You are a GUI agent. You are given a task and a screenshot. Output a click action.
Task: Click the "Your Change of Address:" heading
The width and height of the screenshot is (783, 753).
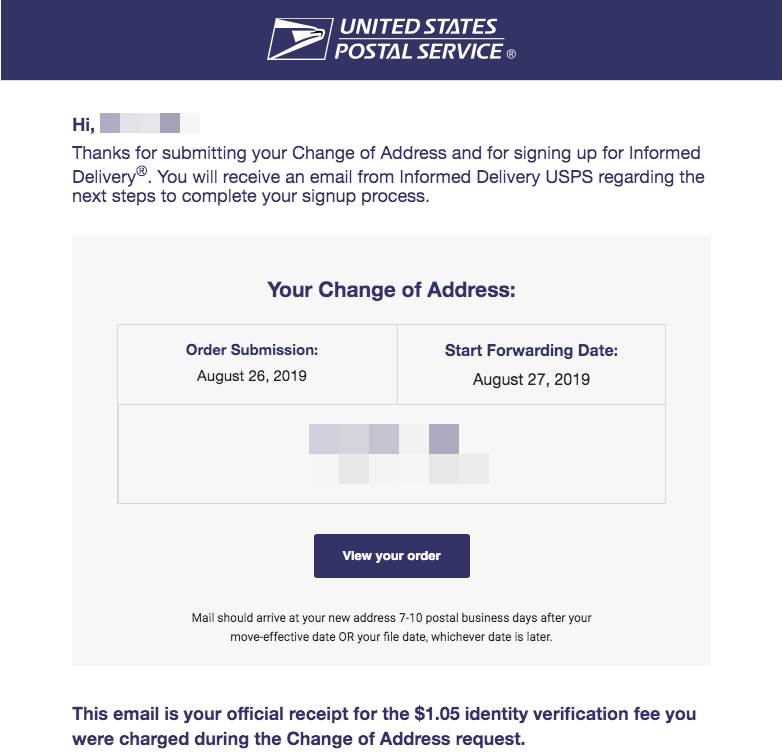pos(391,291)
